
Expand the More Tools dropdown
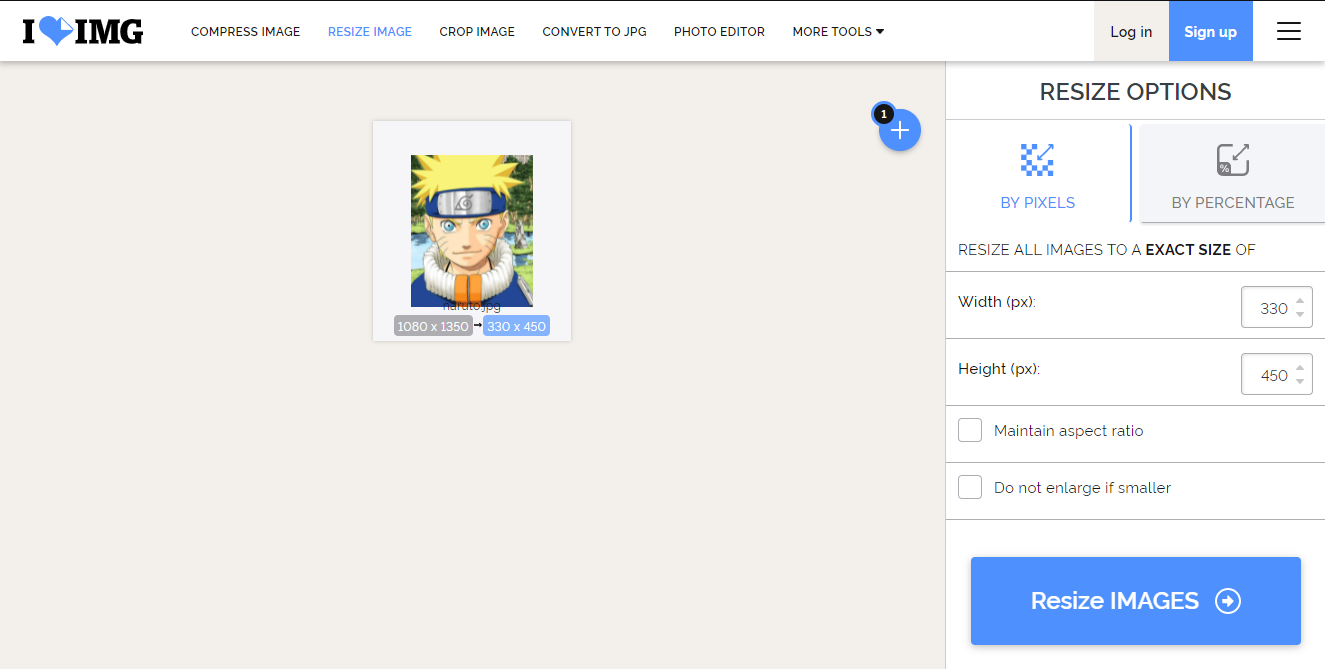tap(838, 32)
